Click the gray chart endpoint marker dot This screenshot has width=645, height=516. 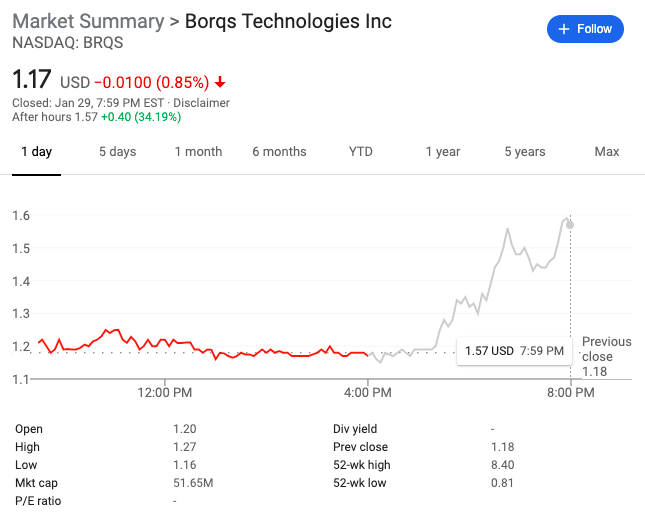pos(570,224)
